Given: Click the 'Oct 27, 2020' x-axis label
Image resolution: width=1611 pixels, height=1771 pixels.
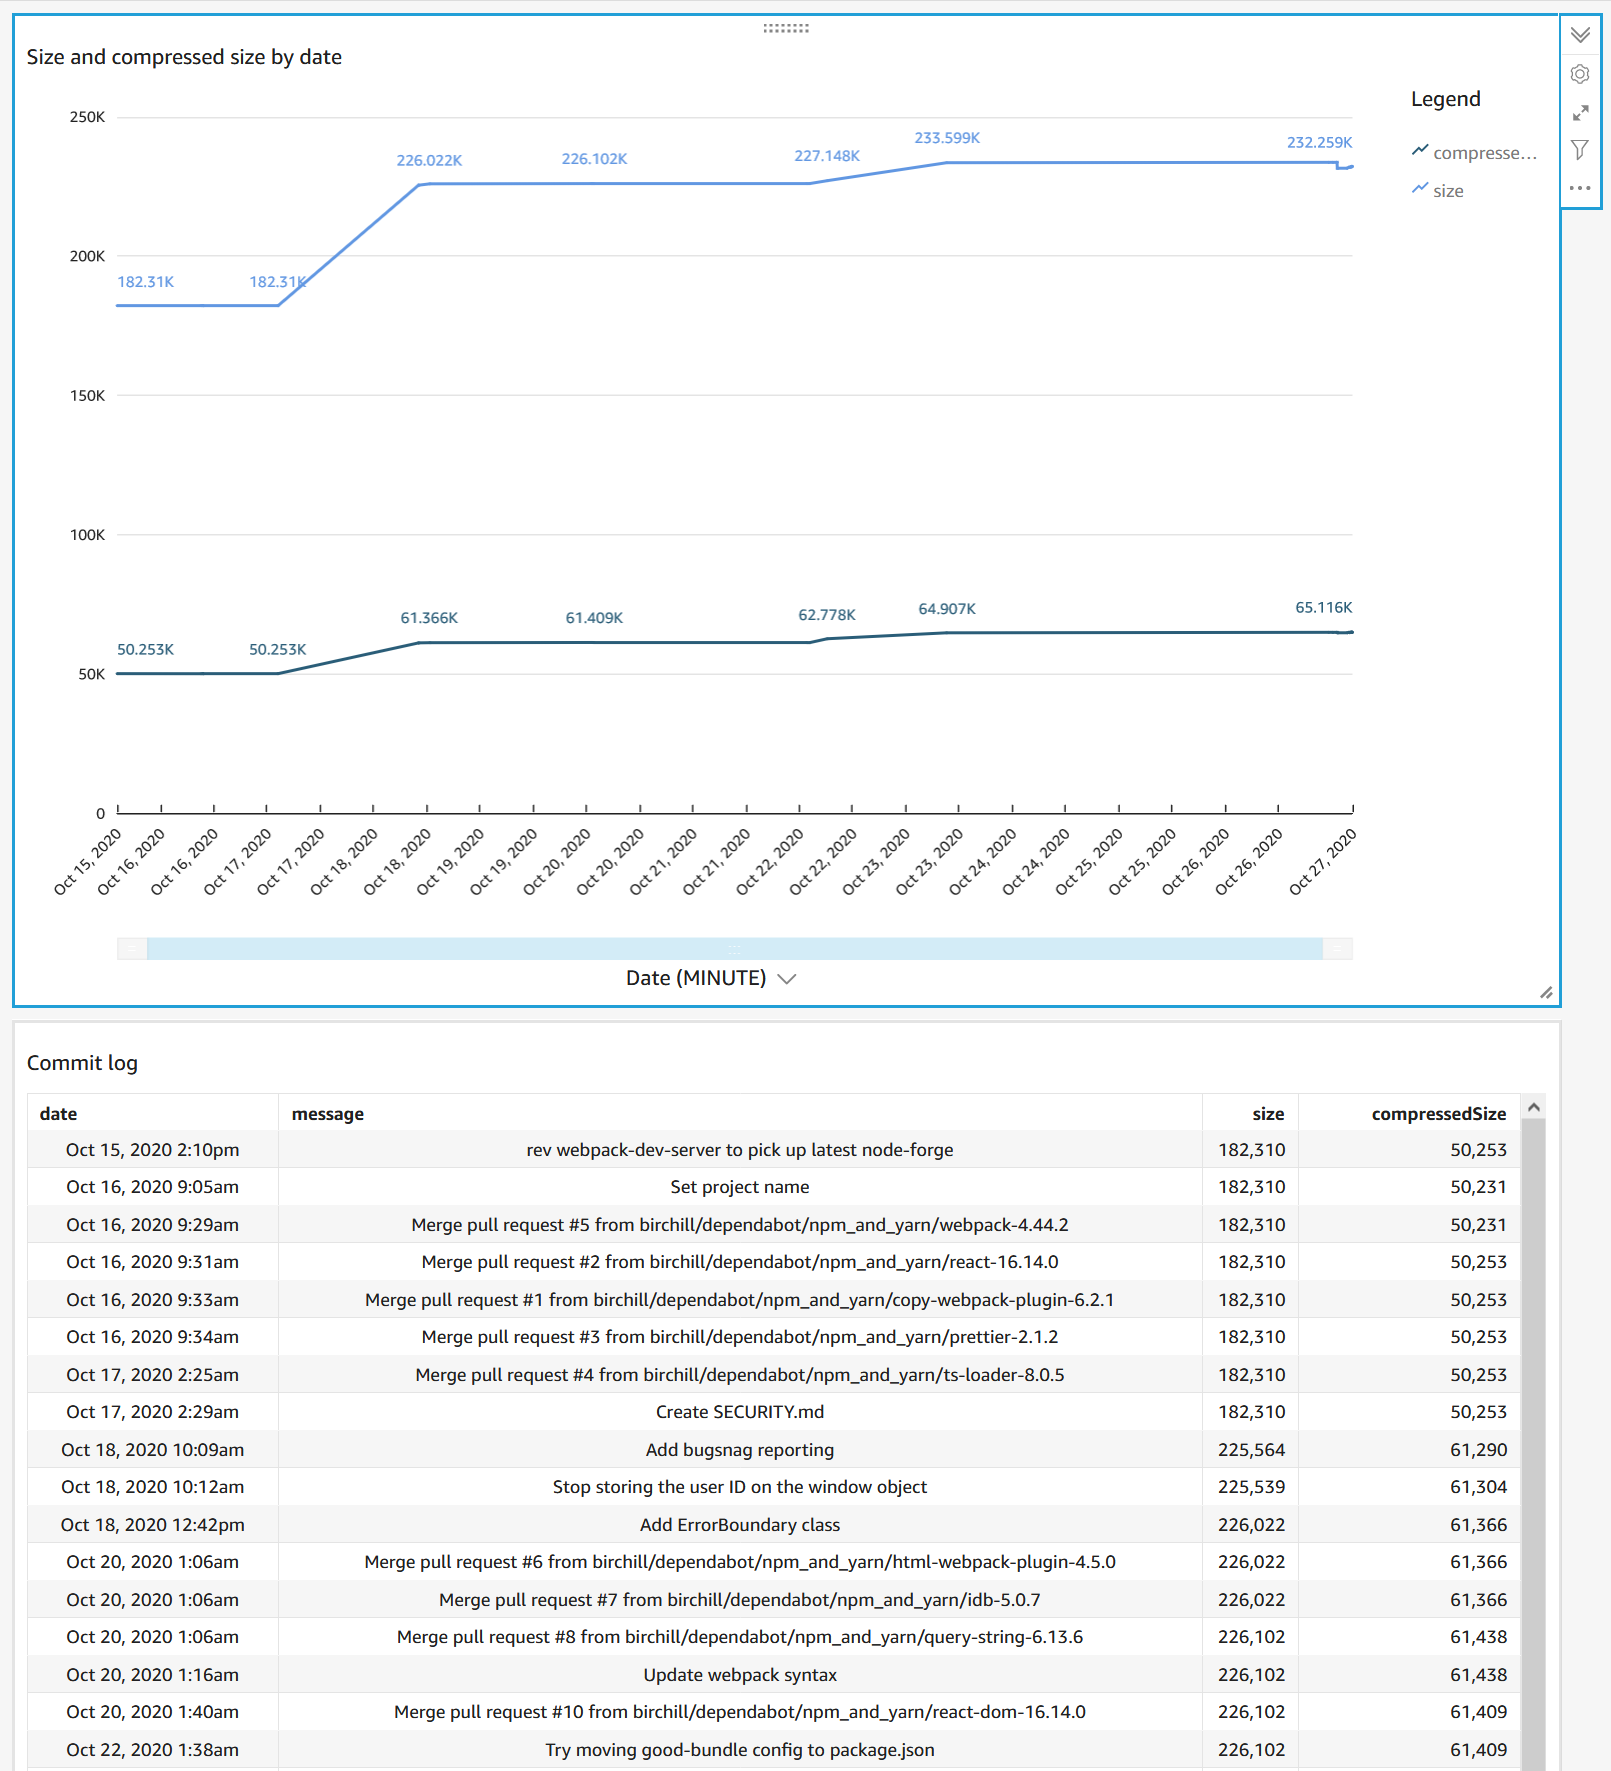Looking at the screenshot, I should coord(1322,861).
